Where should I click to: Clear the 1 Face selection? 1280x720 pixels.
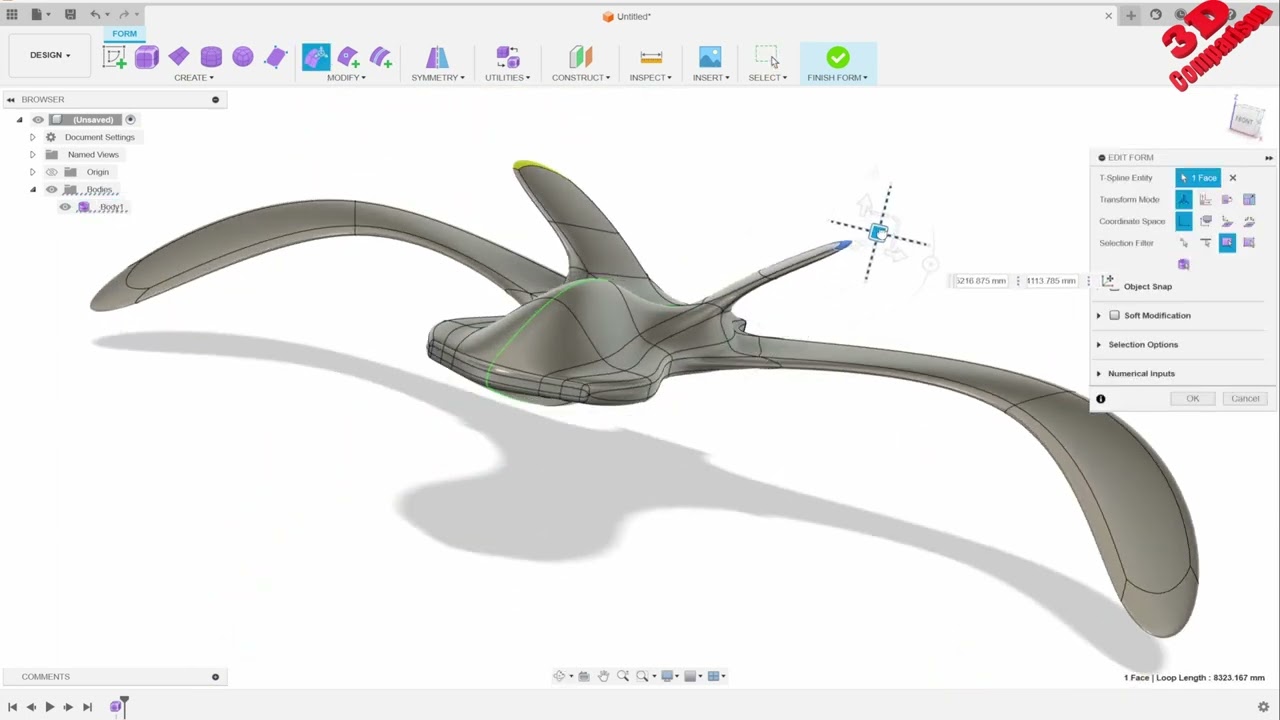1233,178
